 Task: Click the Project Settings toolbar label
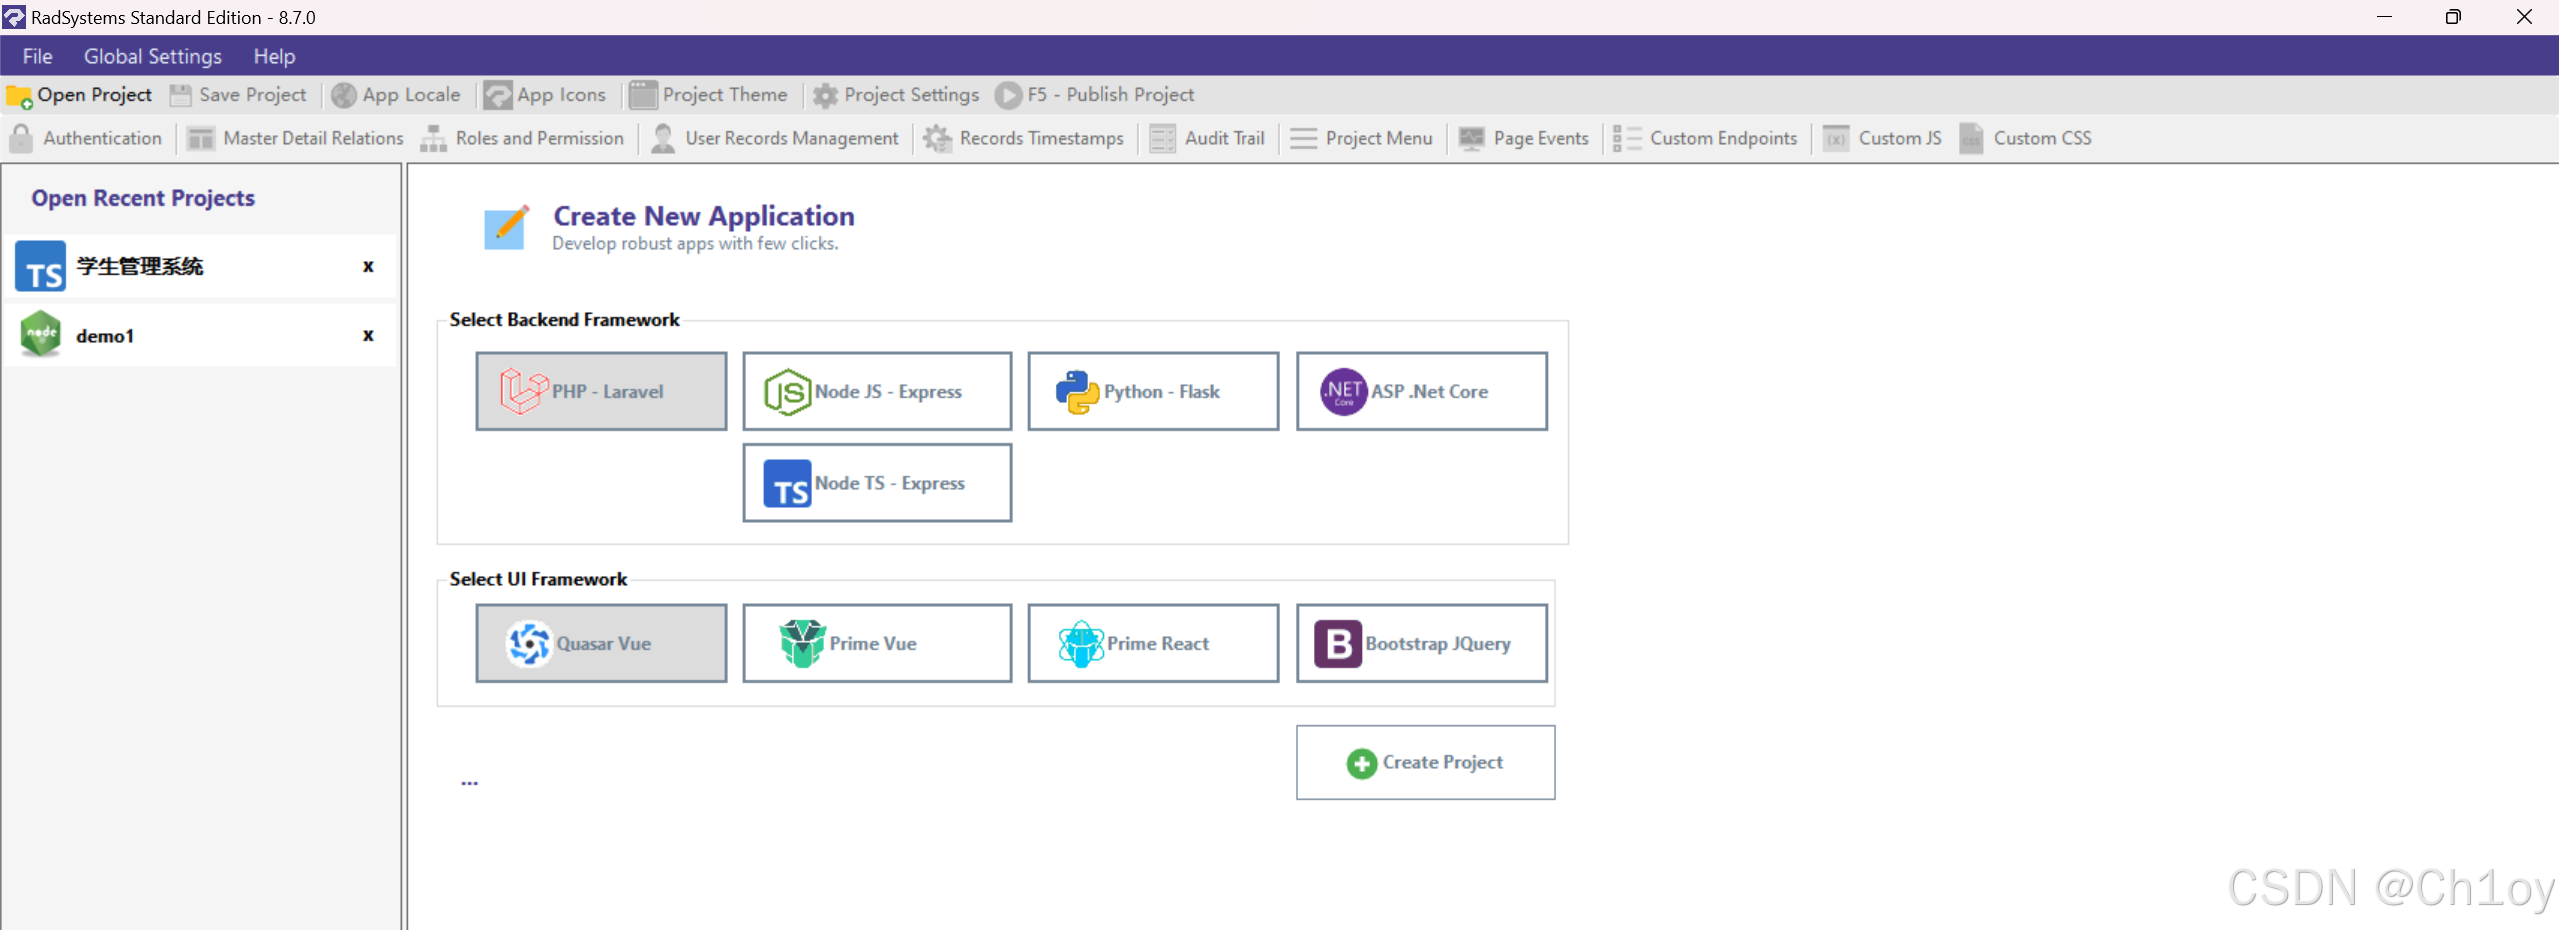(911, 95)
